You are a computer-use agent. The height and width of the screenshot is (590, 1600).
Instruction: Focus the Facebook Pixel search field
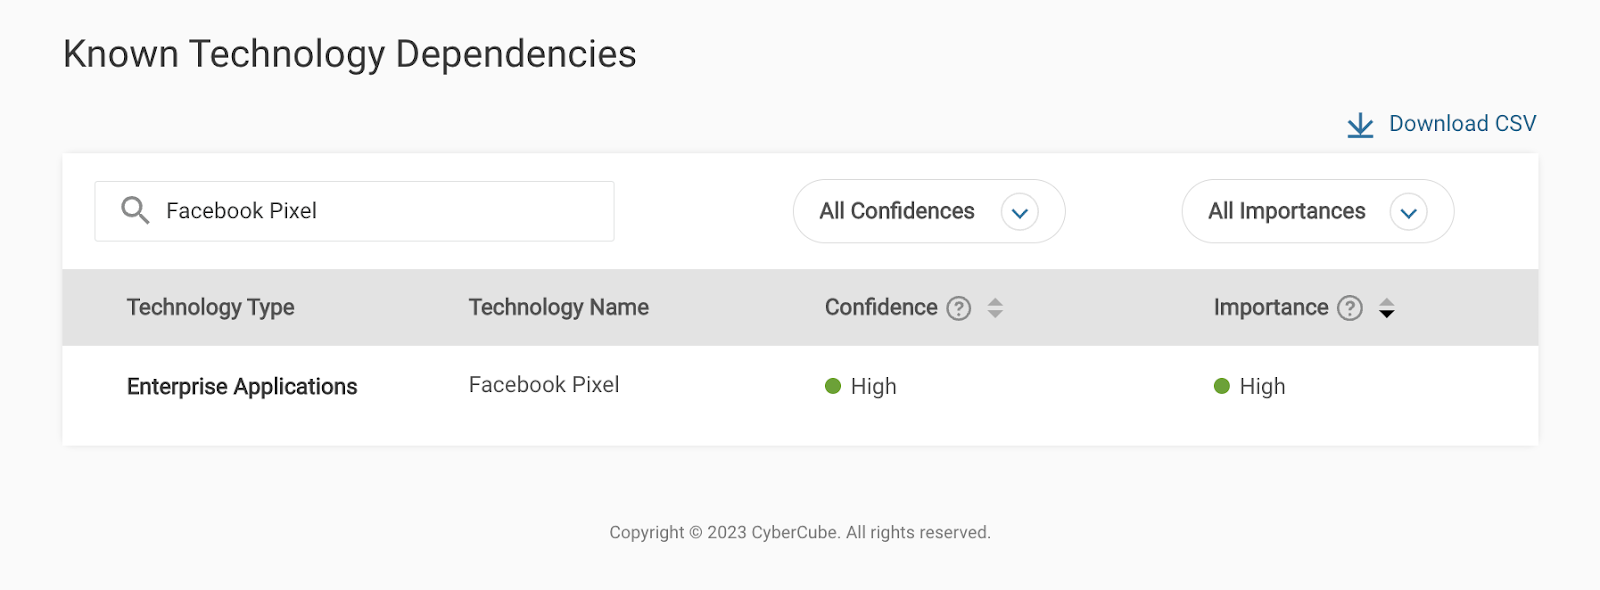pos(354,211)
